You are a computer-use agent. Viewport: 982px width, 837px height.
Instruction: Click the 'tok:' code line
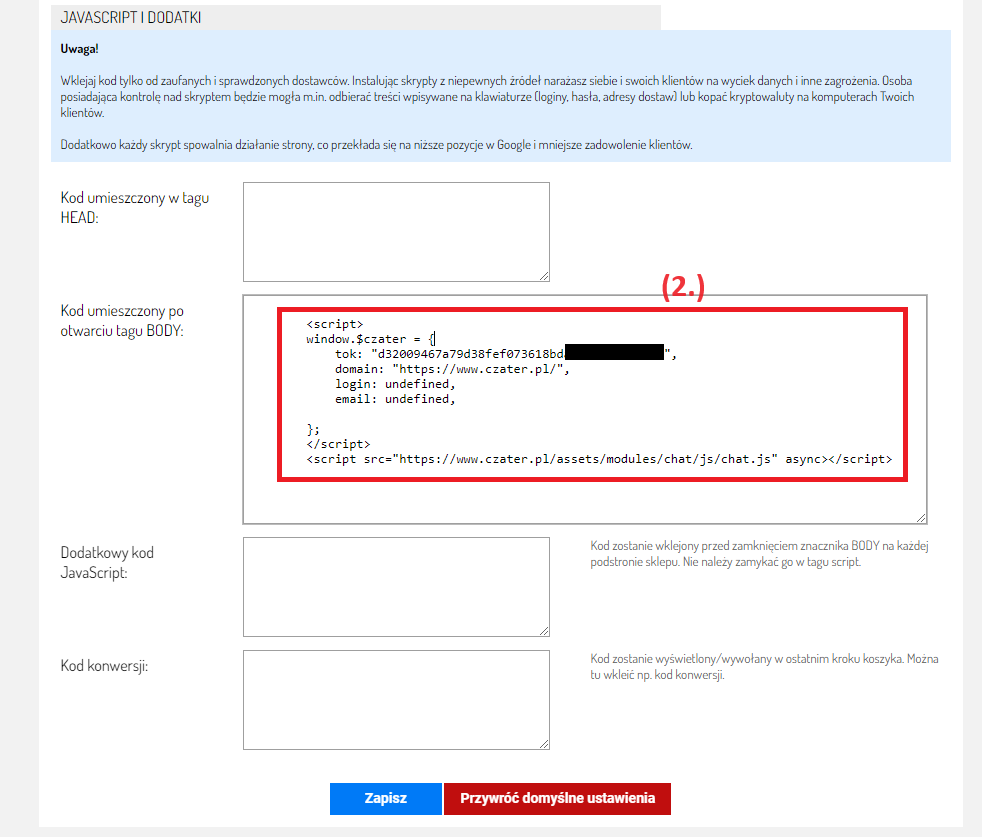(506, 354)
